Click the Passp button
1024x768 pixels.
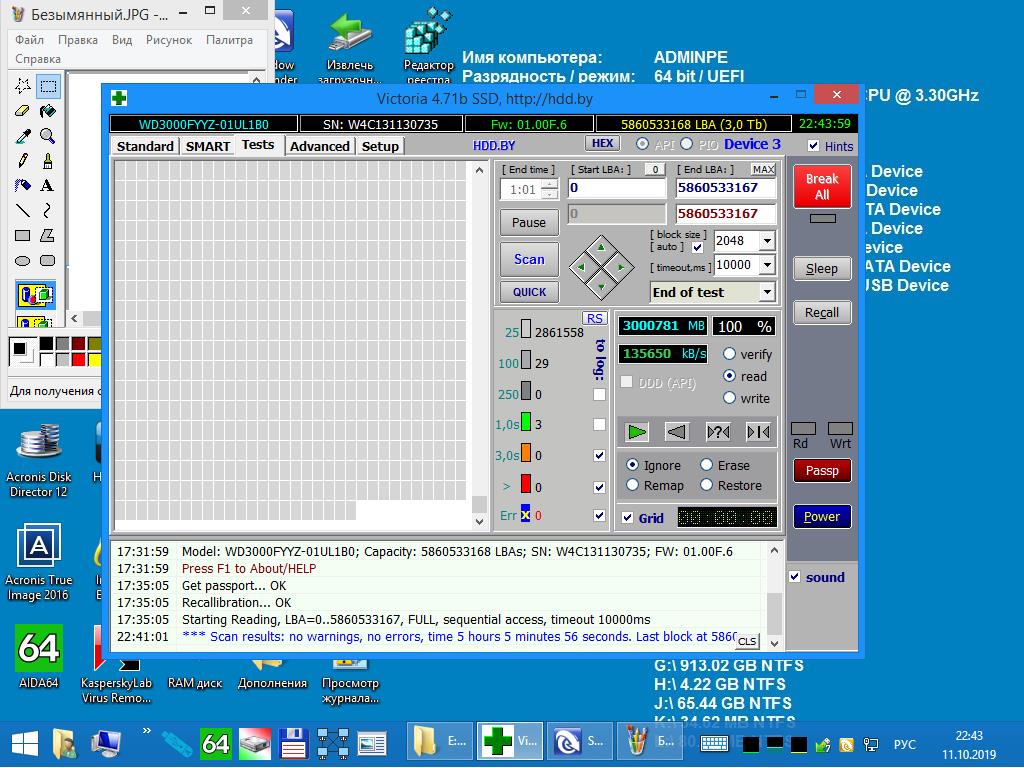[822, 470]
